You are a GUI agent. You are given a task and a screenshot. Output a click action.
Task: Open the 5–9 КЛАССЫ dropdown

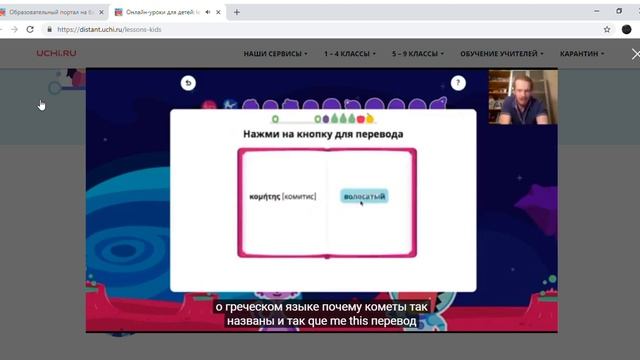coord(418,53)
